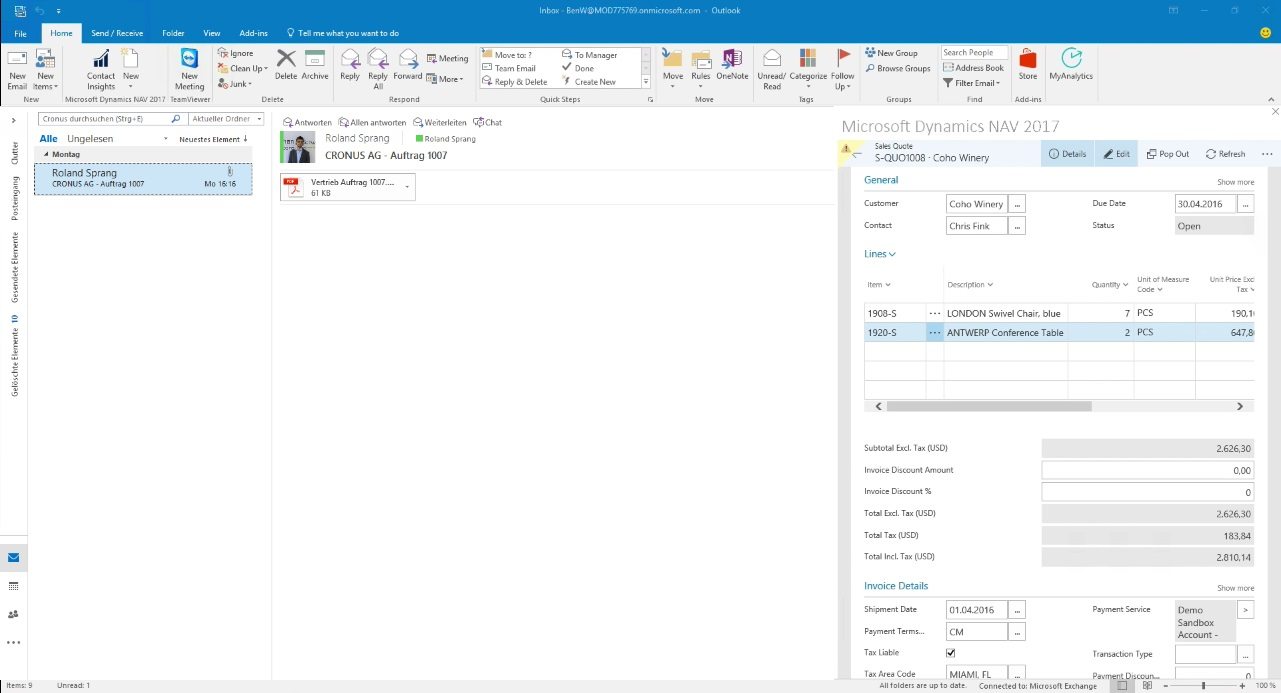Select the Roland Sprang email in list
Screen dimensions: 1281x693
[x=143, y=179]
